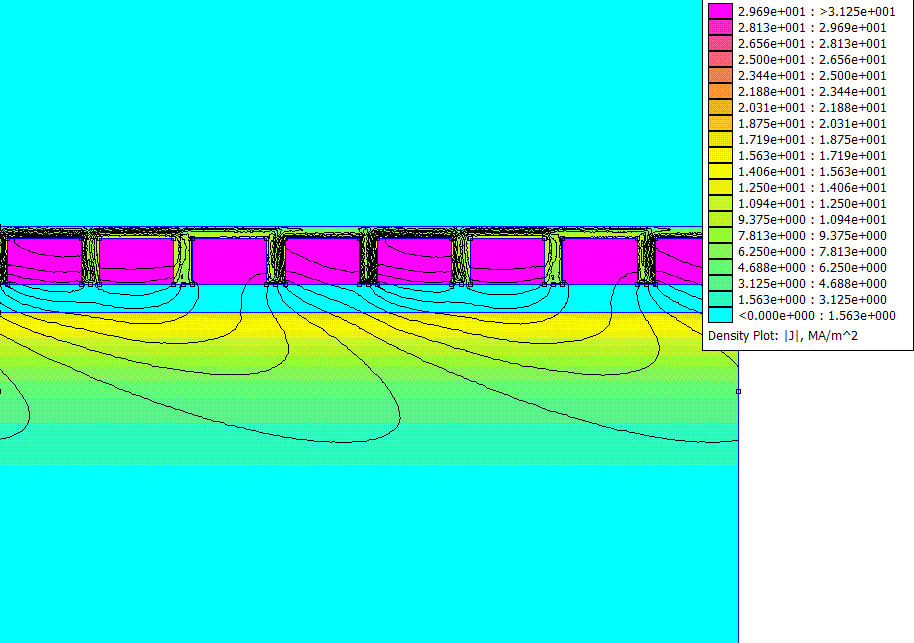Click the 1.563e+000 : 3.125e+000 legend swatch

pos(720,299)
